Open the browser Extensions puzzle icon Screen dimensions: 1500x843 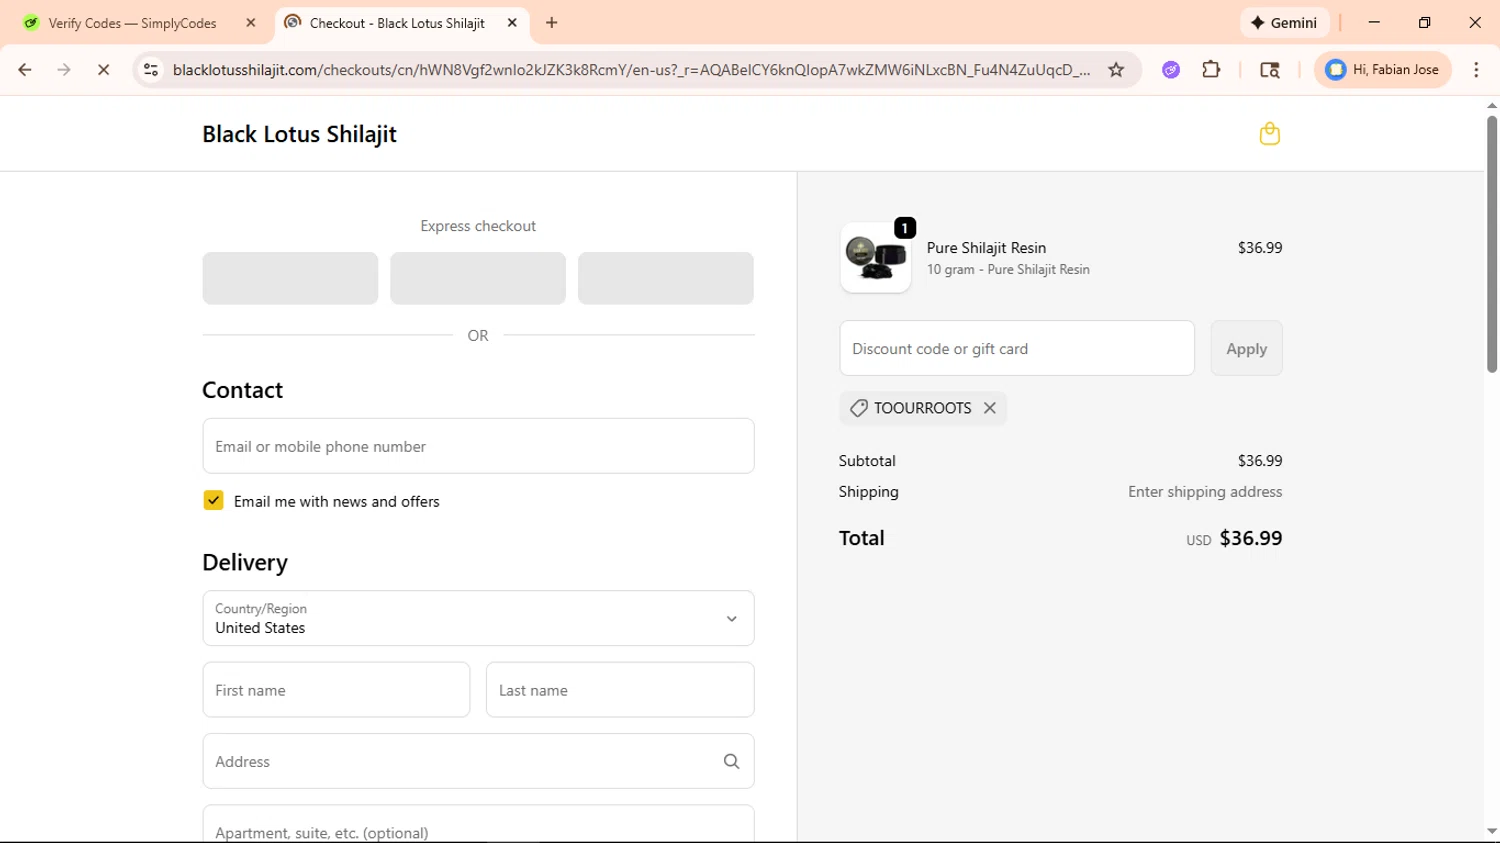[x=1211, y=70]
